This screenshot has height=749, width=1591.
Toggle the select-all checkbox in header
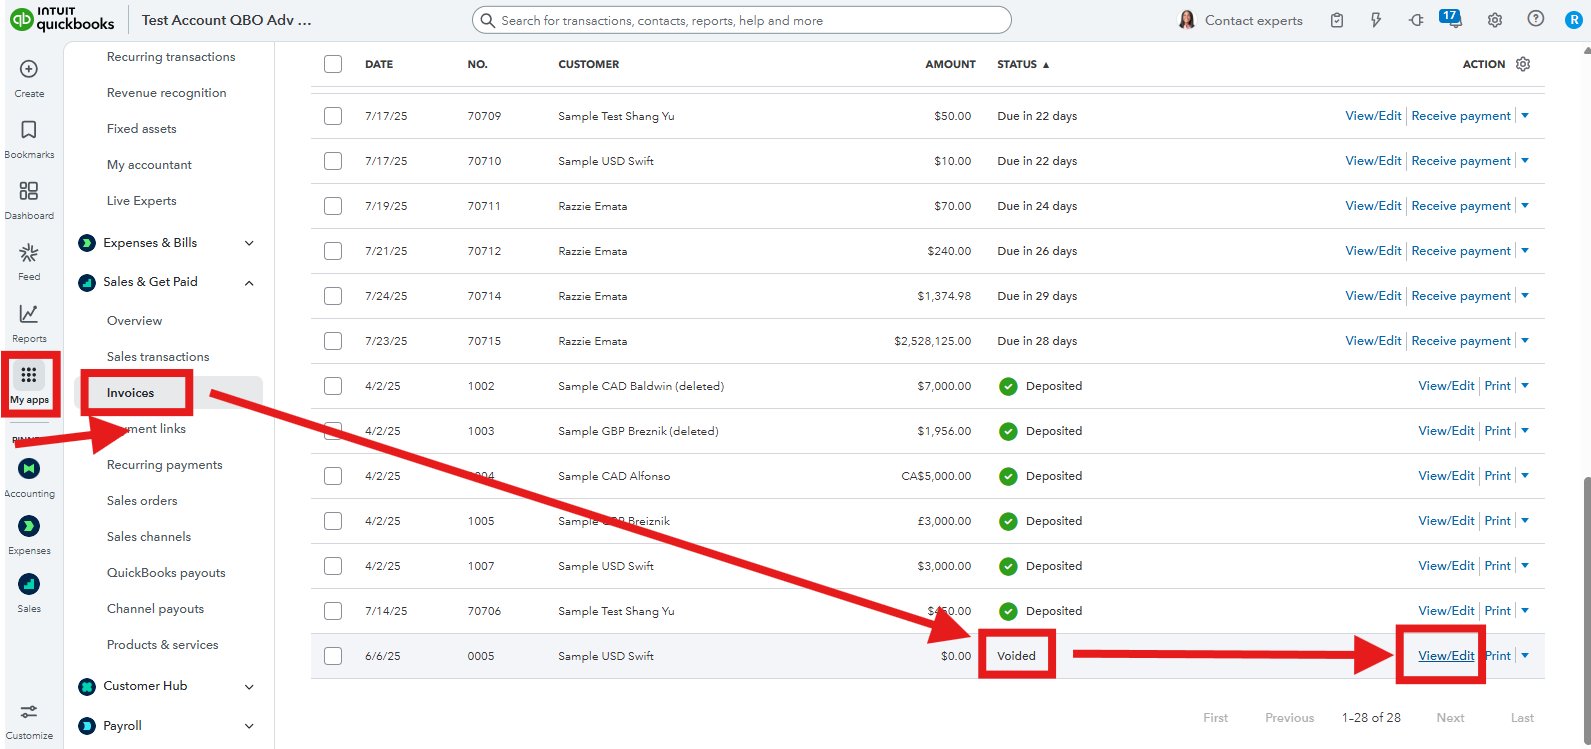coord(333,64)
